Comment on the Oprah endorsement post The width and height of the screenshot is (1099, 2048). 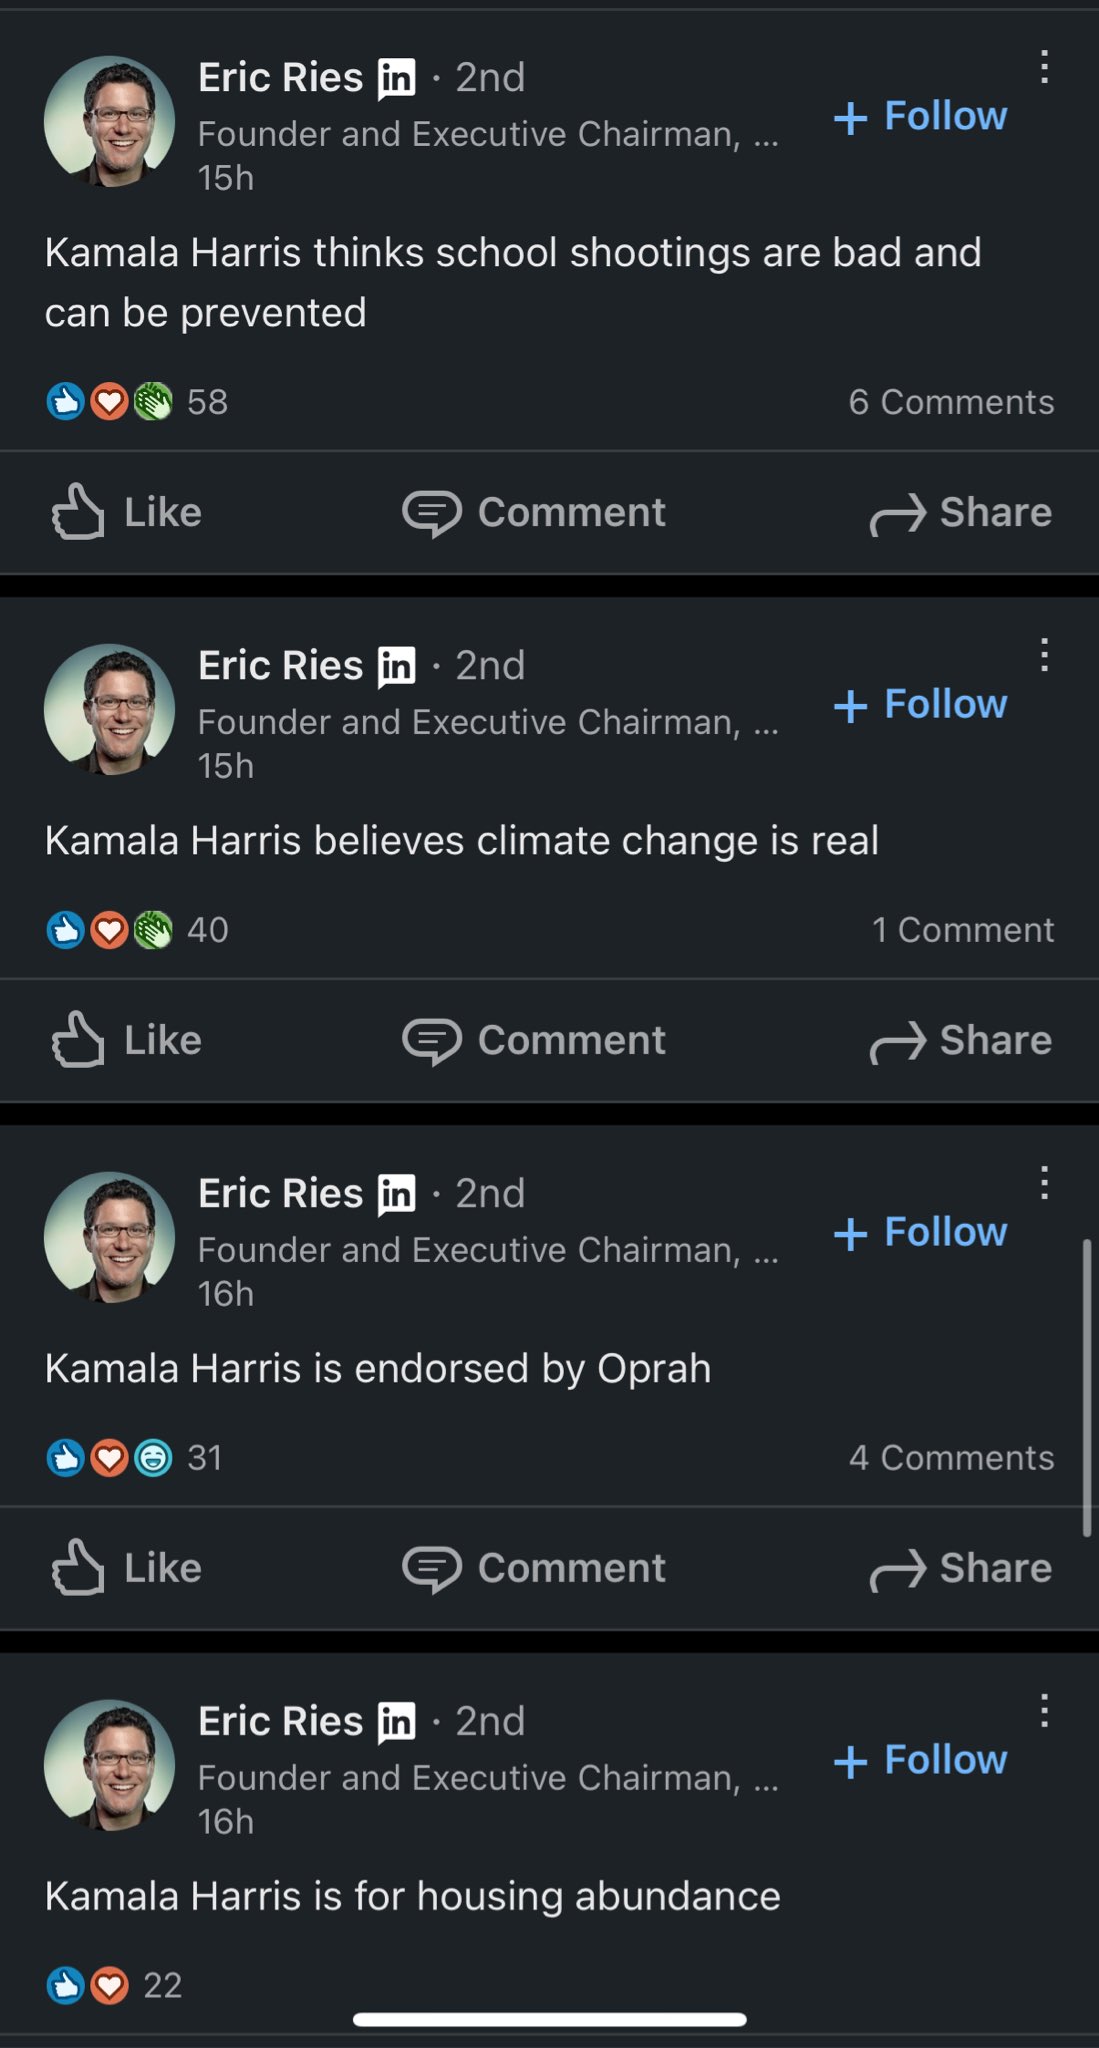534,1568
